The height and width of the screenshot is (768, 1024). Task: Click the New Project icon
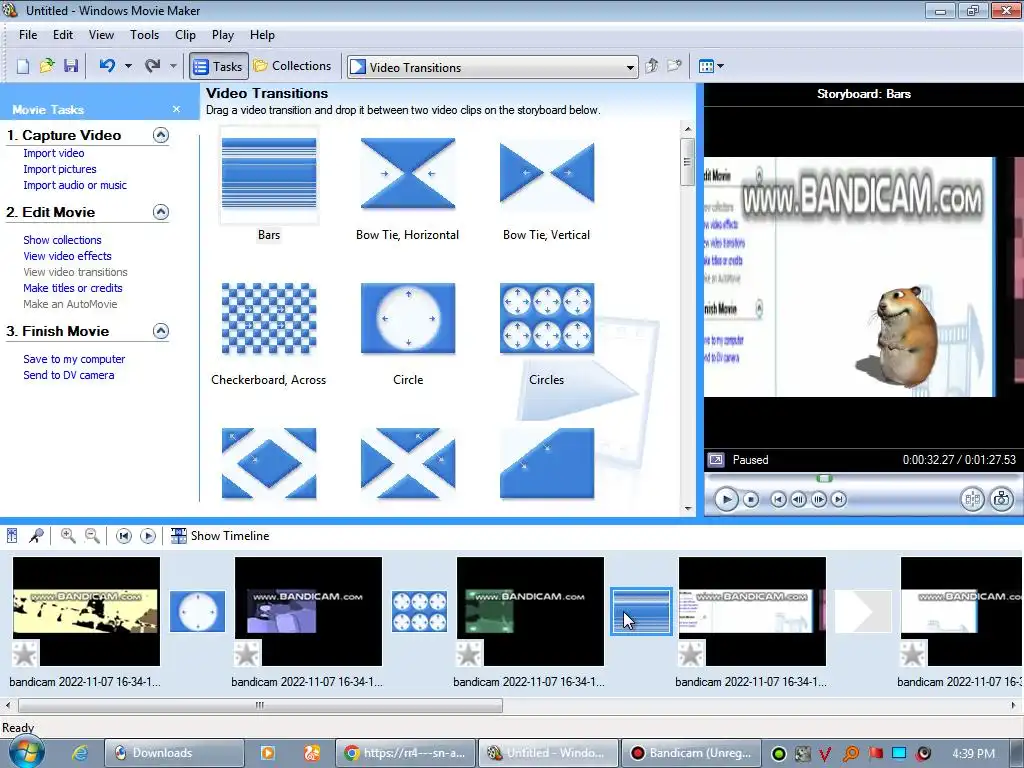(23, 66)
